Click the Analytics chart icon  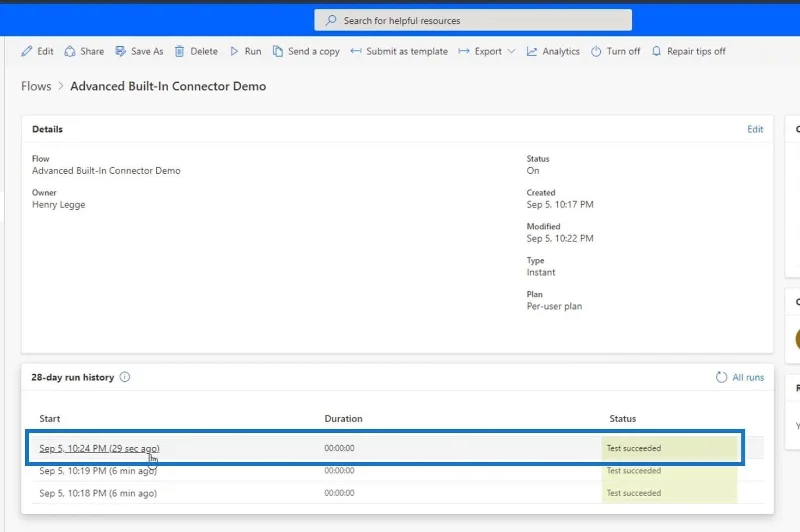click(532, 51)
